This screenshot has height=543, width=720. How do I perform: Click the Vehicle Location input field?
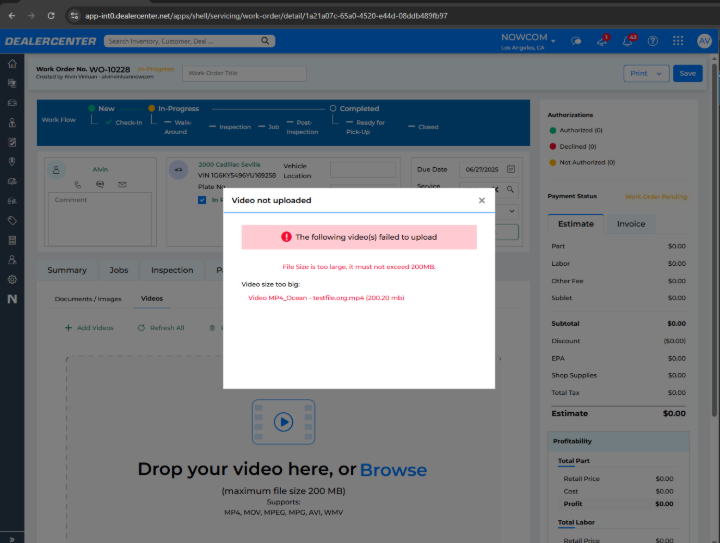(363, 169)
